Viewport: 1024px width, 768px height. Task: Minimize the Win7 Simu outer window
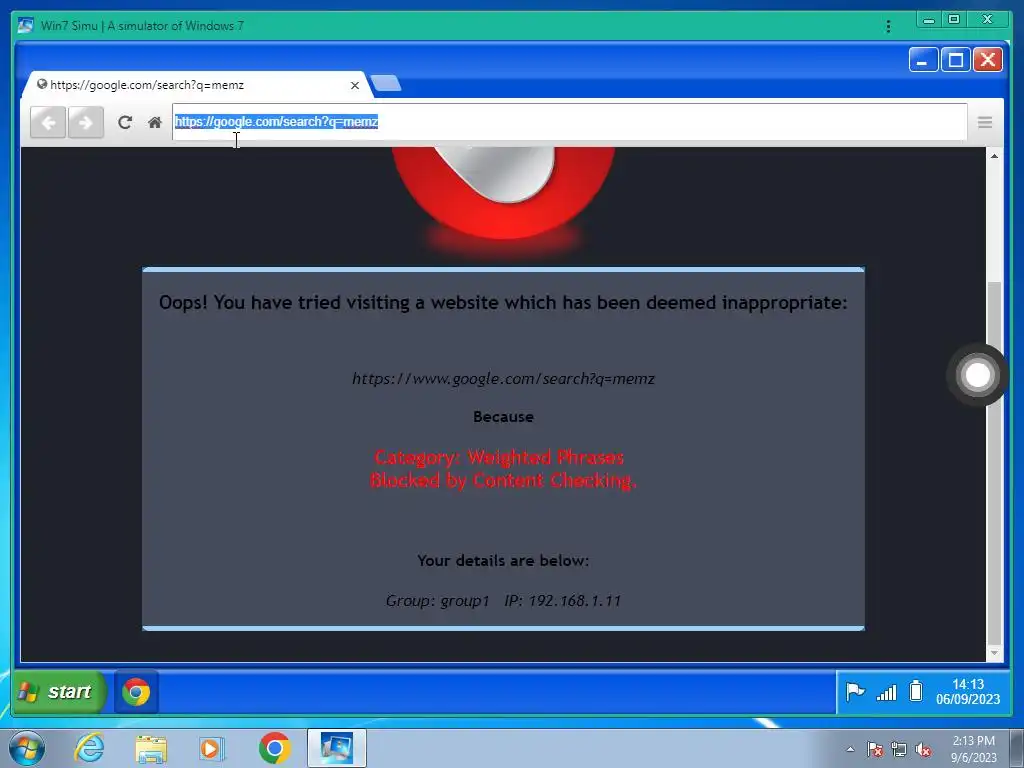(929, 20)
